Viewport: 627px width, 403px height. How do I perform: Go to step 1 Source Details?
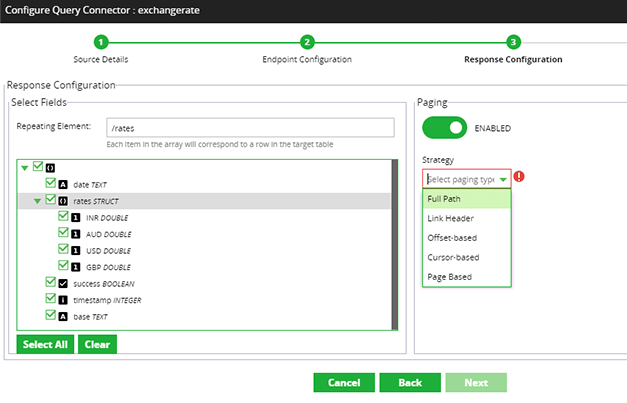[x=101, y=42]
